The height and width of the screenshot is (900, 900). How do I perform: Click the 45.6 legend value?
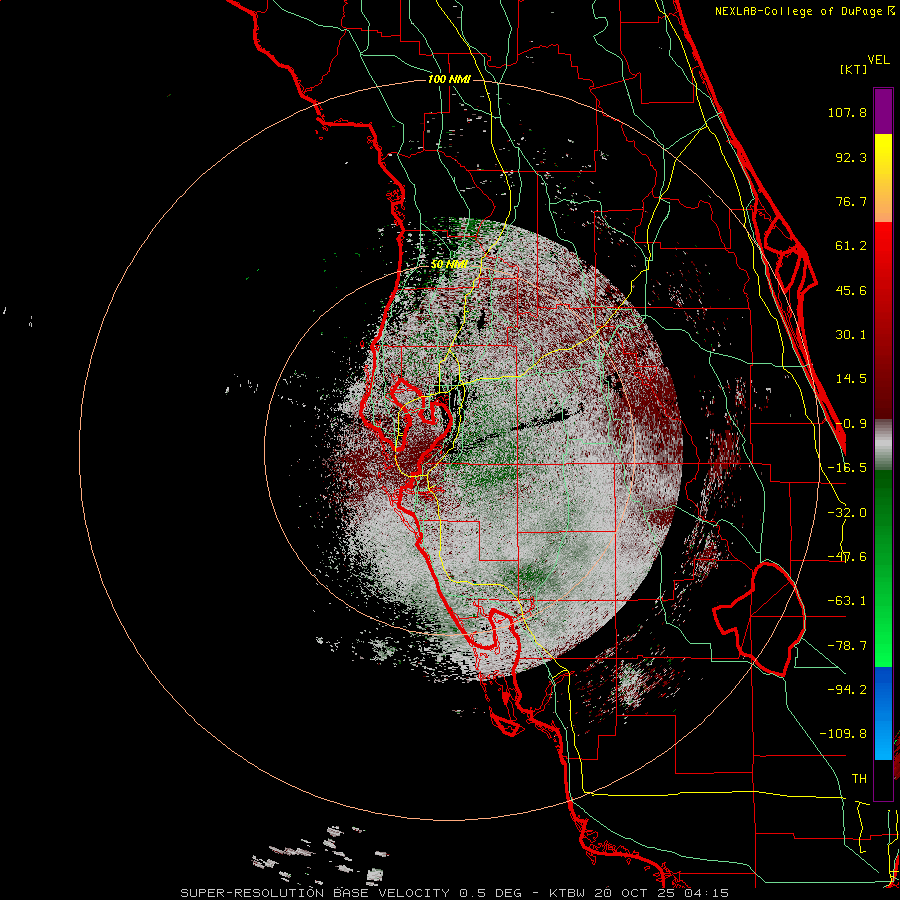coord(851,290)
